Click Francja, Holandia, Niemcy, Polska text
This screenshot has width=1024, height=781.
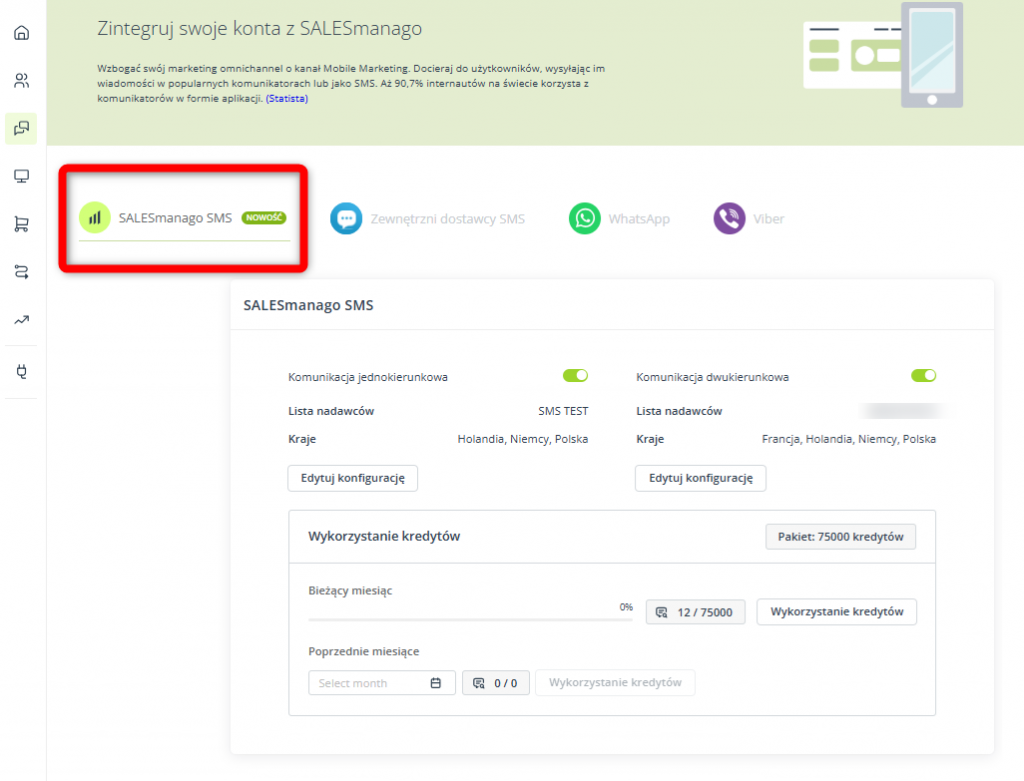(x=848, y=439)
